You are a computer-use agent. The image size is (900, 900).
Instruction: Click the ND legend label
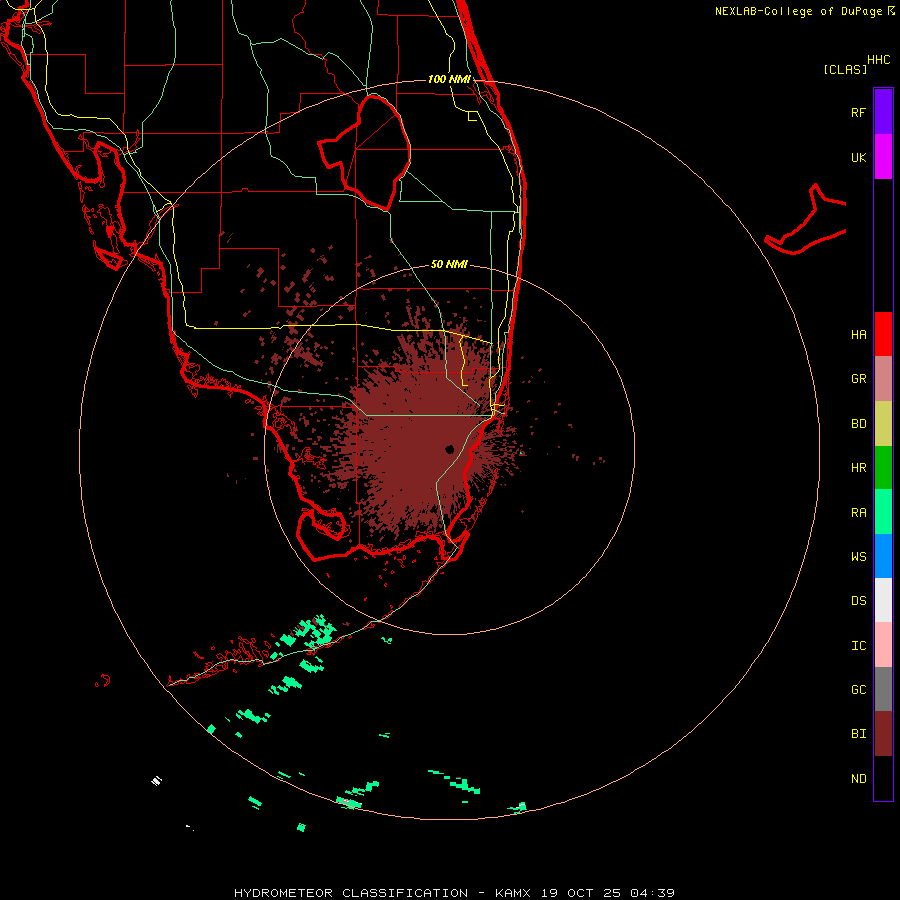tap(858, 779)
